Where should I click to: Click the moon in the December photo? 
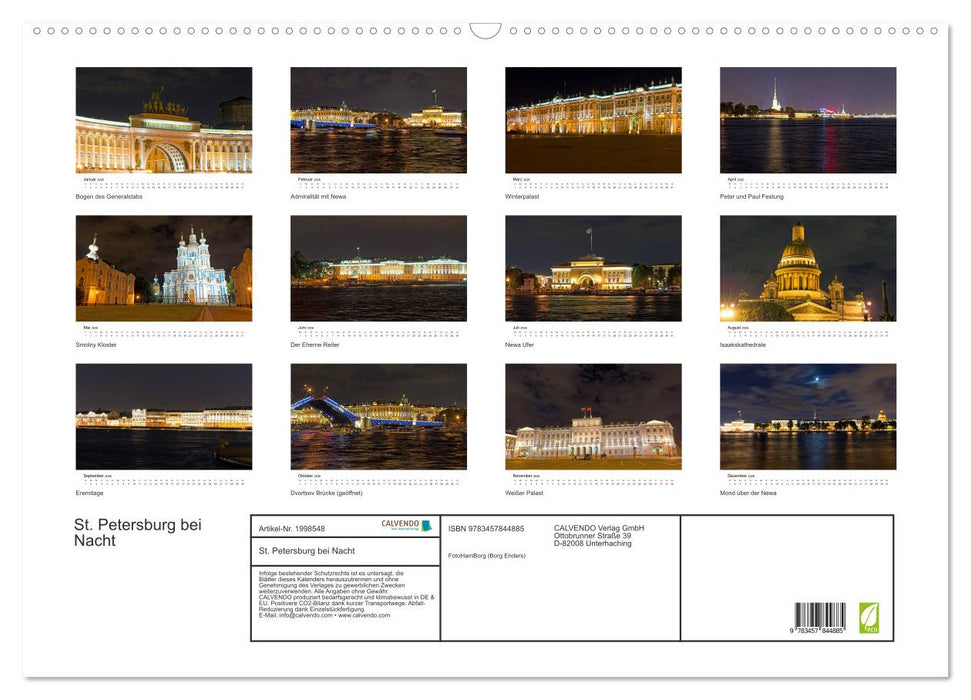(x=817, y=378)
